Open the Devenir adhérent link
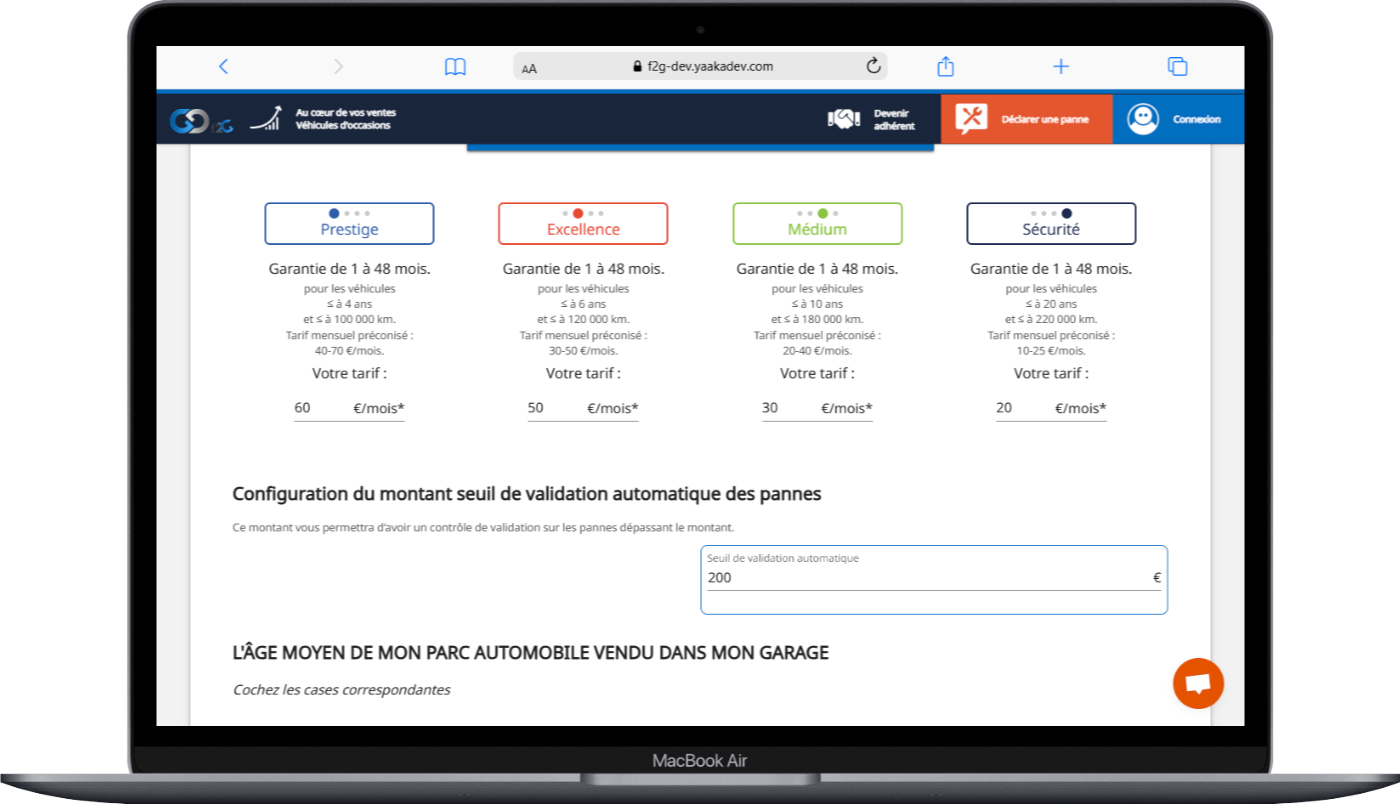The image size is (1400, 804). pos(872,120)
